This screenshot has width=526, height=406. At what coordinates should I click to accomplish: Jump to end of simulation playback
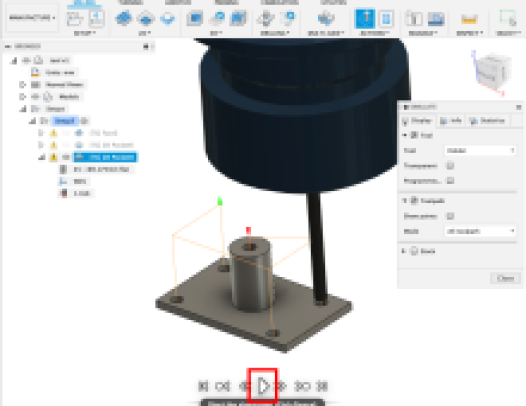pos(322,386)
